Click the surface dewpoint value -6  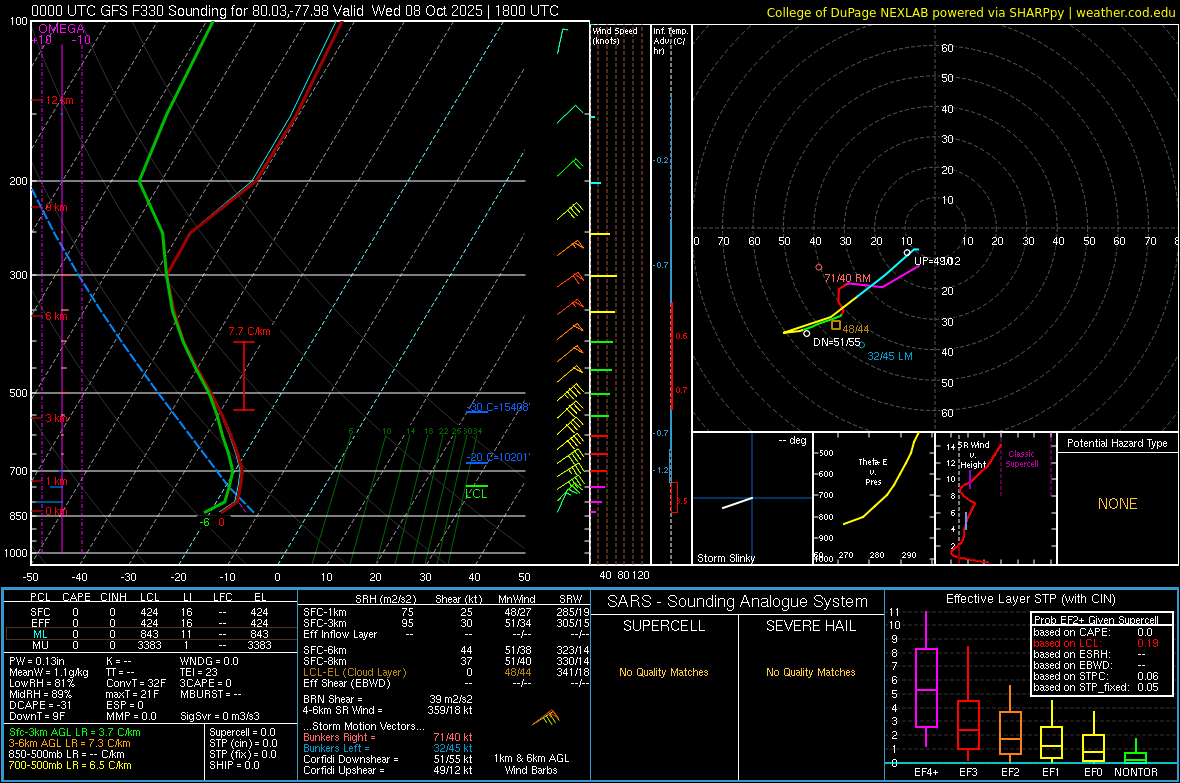tap(204, 523)
